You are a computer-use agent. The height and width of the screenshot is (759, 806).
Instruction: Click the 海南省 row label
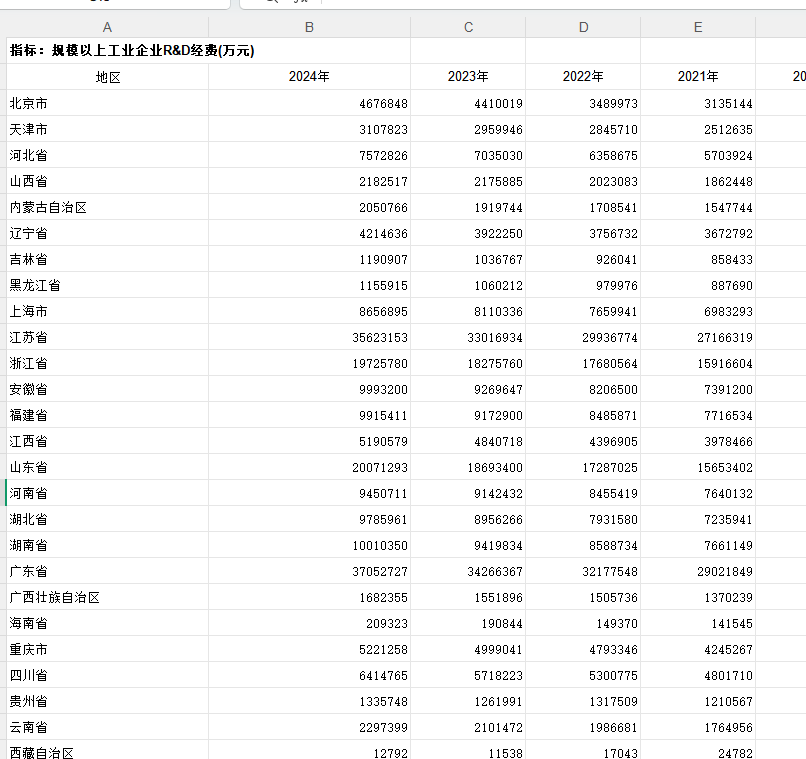tap(28, 623)
